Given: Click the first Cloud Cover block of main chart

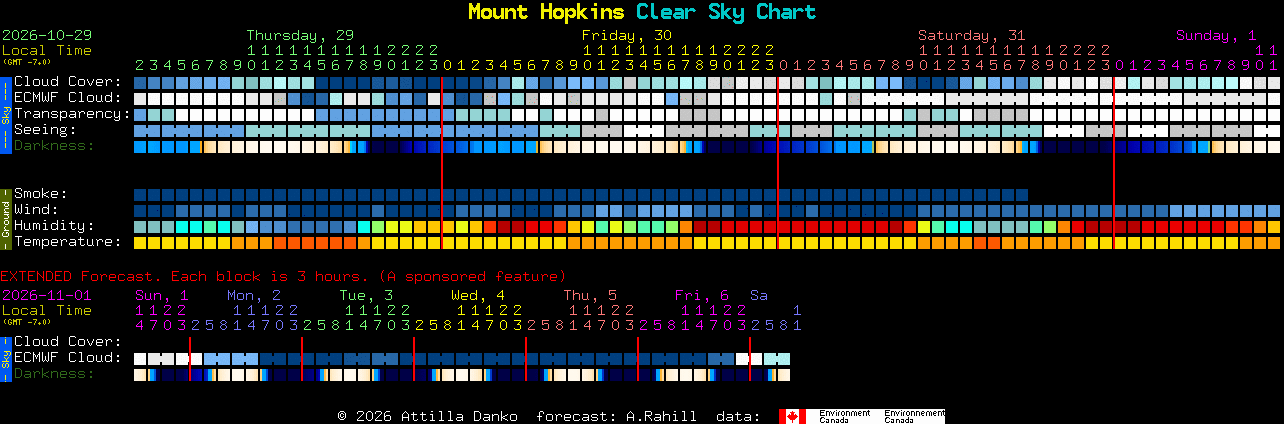Looking at the screenshot, I should pyautogui.click(x=141, y=82).
